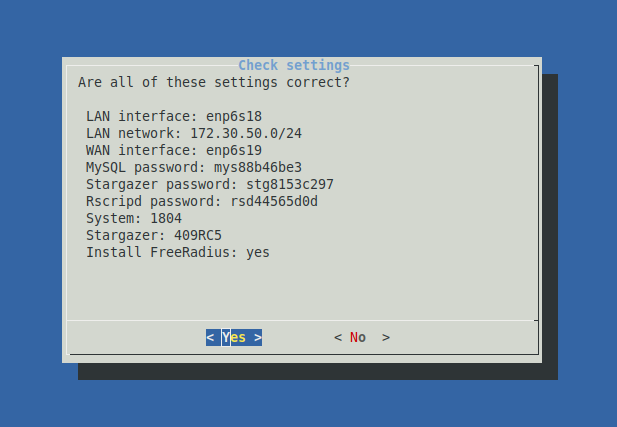This screenshot has height=427, width=617.
Task: Click the "Stargazer: 409RC5" version line
Action: tap(154, 235)
